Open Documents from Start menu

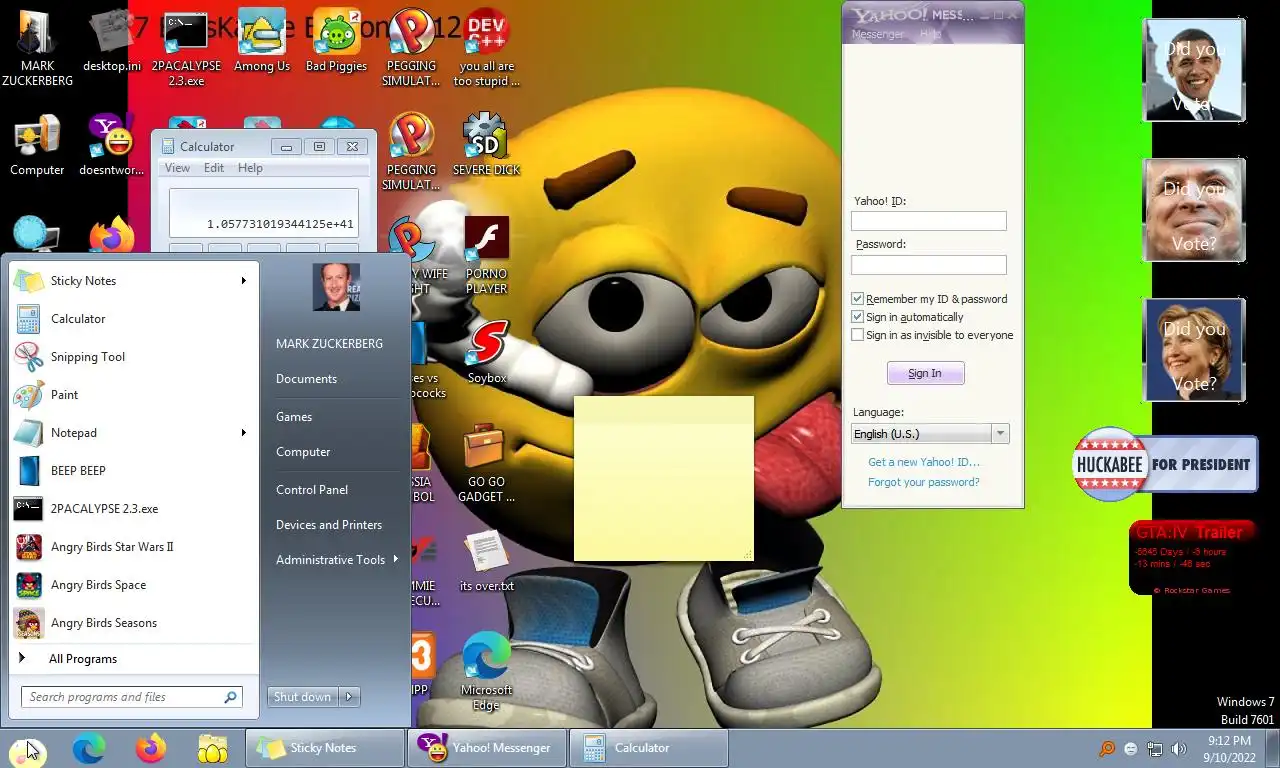(306, 379)
